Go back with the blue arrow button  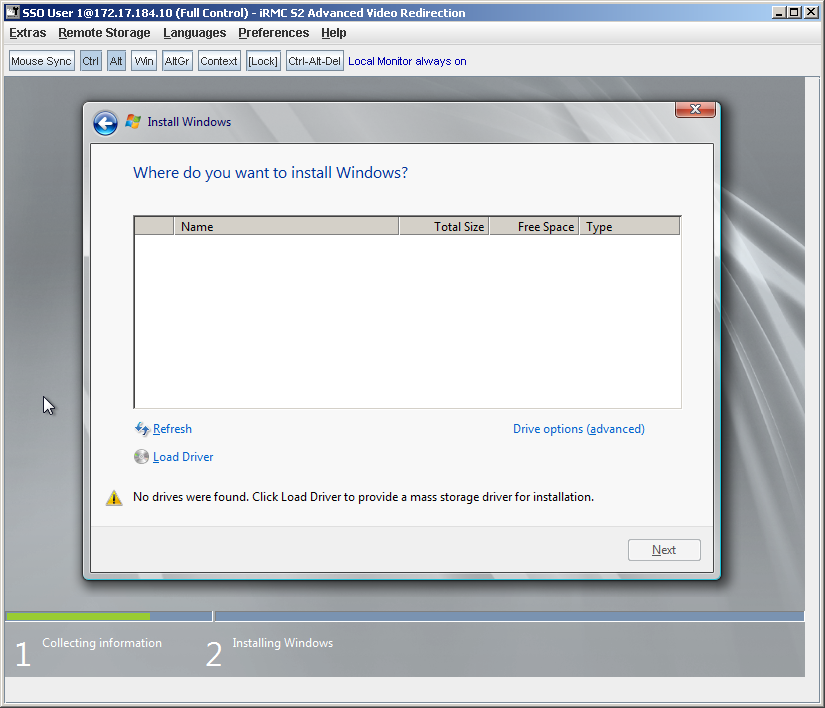click(105, 124)
